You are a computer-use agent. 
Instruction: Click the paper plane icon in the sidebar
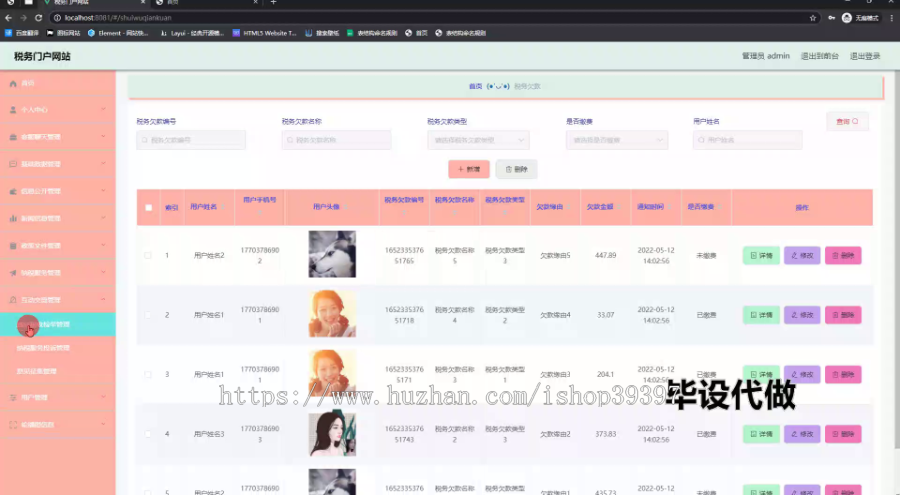(13, 273)
